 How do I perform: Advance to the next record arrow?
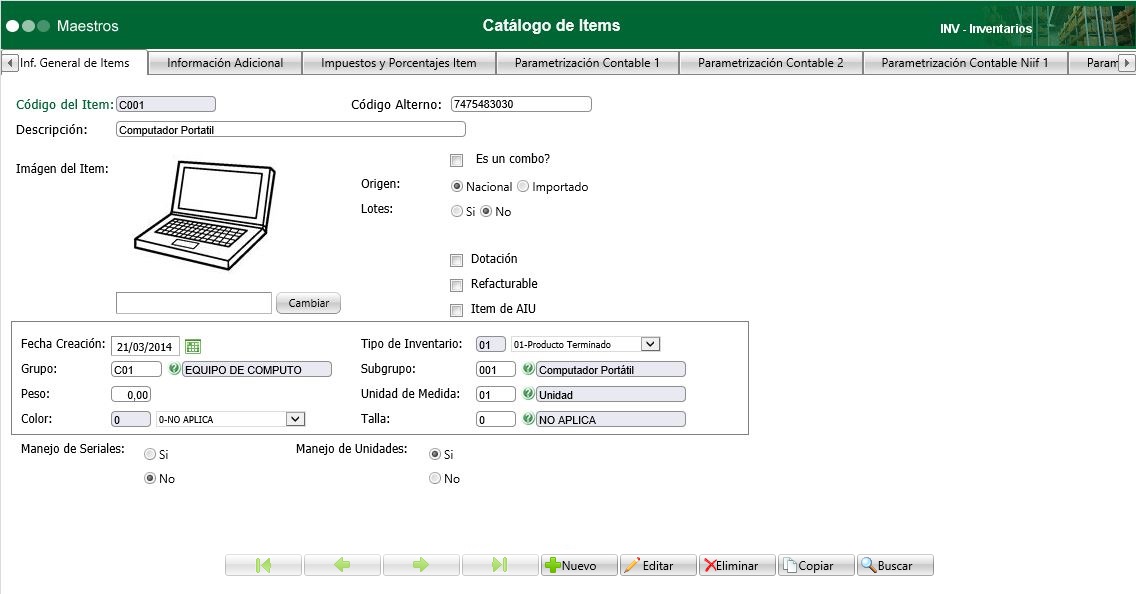pos(421,565)
